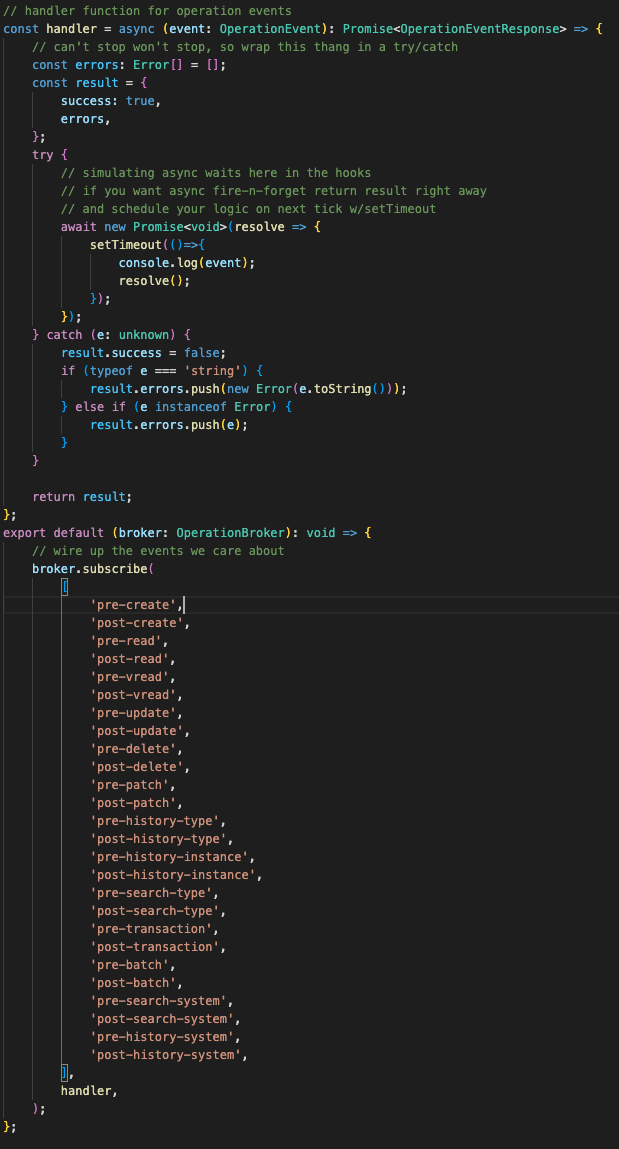Click the 'post-read' string
619x1149 pixels.
(130, 659)
